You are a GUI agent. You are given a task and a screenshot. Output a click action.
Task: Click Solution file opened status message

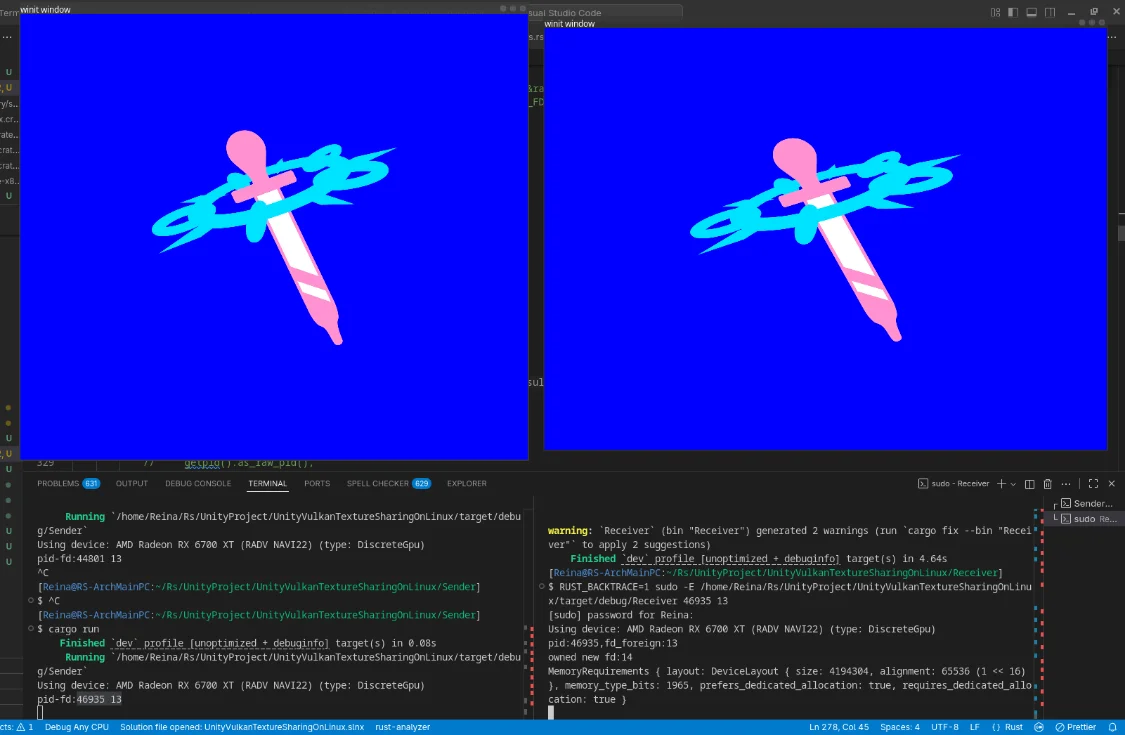242,727
